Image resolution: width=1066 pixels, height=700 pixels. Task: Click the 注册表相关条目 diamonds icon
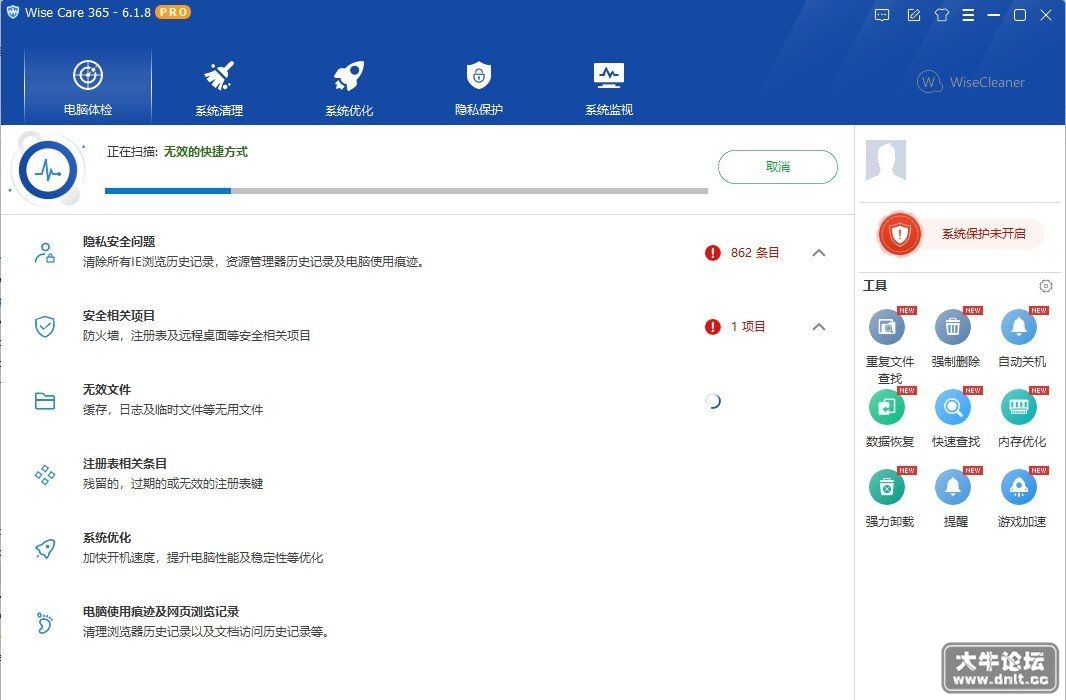point(45,474)
